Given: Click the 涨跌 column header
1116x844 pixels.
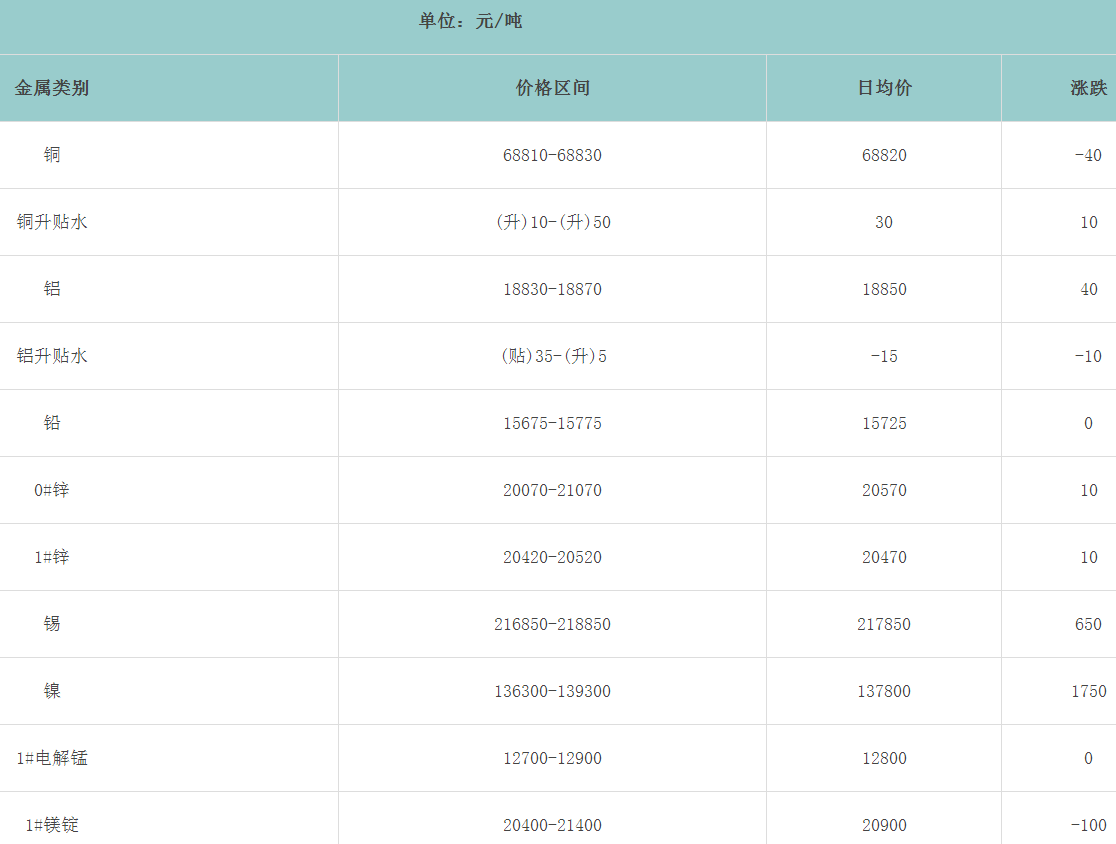Looking at the screenshot, I should [x=1088, y=88].
